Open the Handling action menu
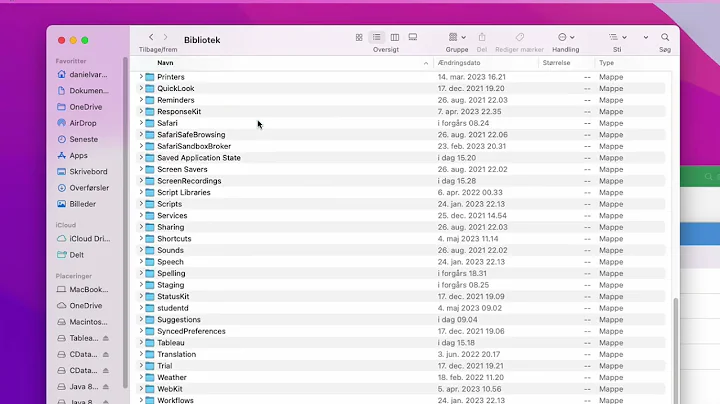The height and width of the screenshot is (404, 720). (x=566, y=37)
